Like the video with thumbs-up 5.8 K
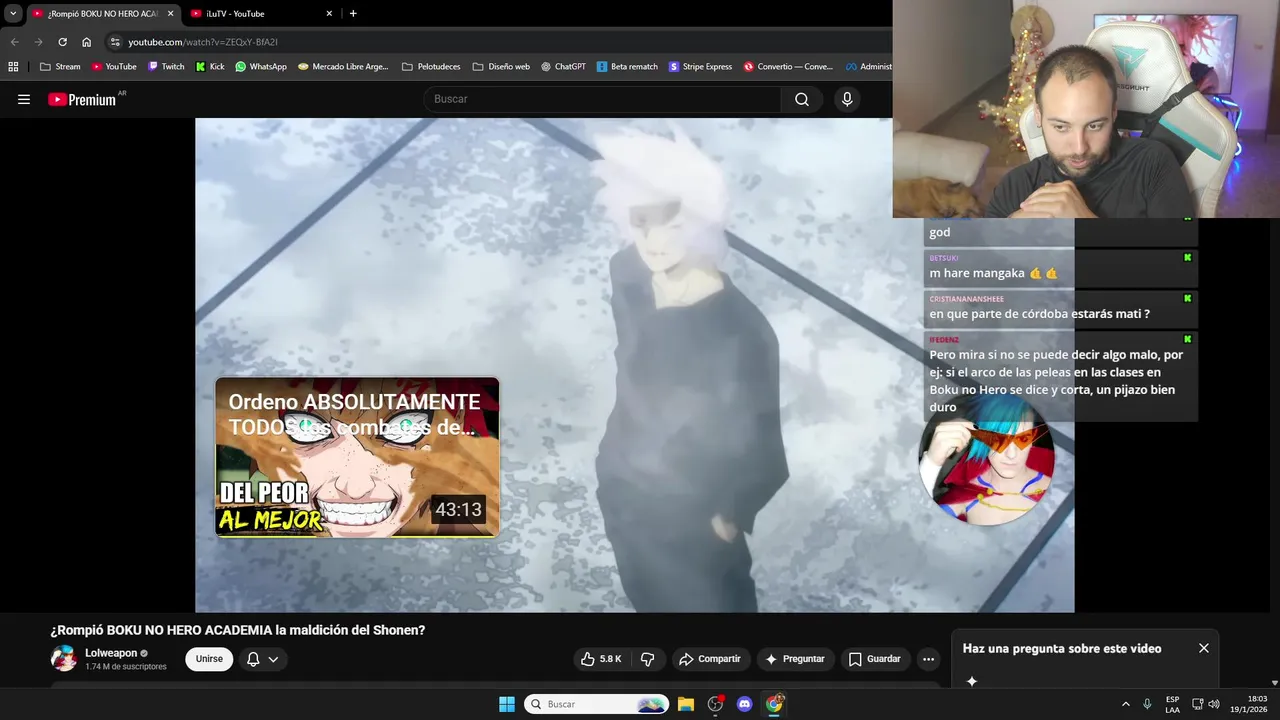The height and width of the screenshot is (720, 1280). click(x=601, y=659)
